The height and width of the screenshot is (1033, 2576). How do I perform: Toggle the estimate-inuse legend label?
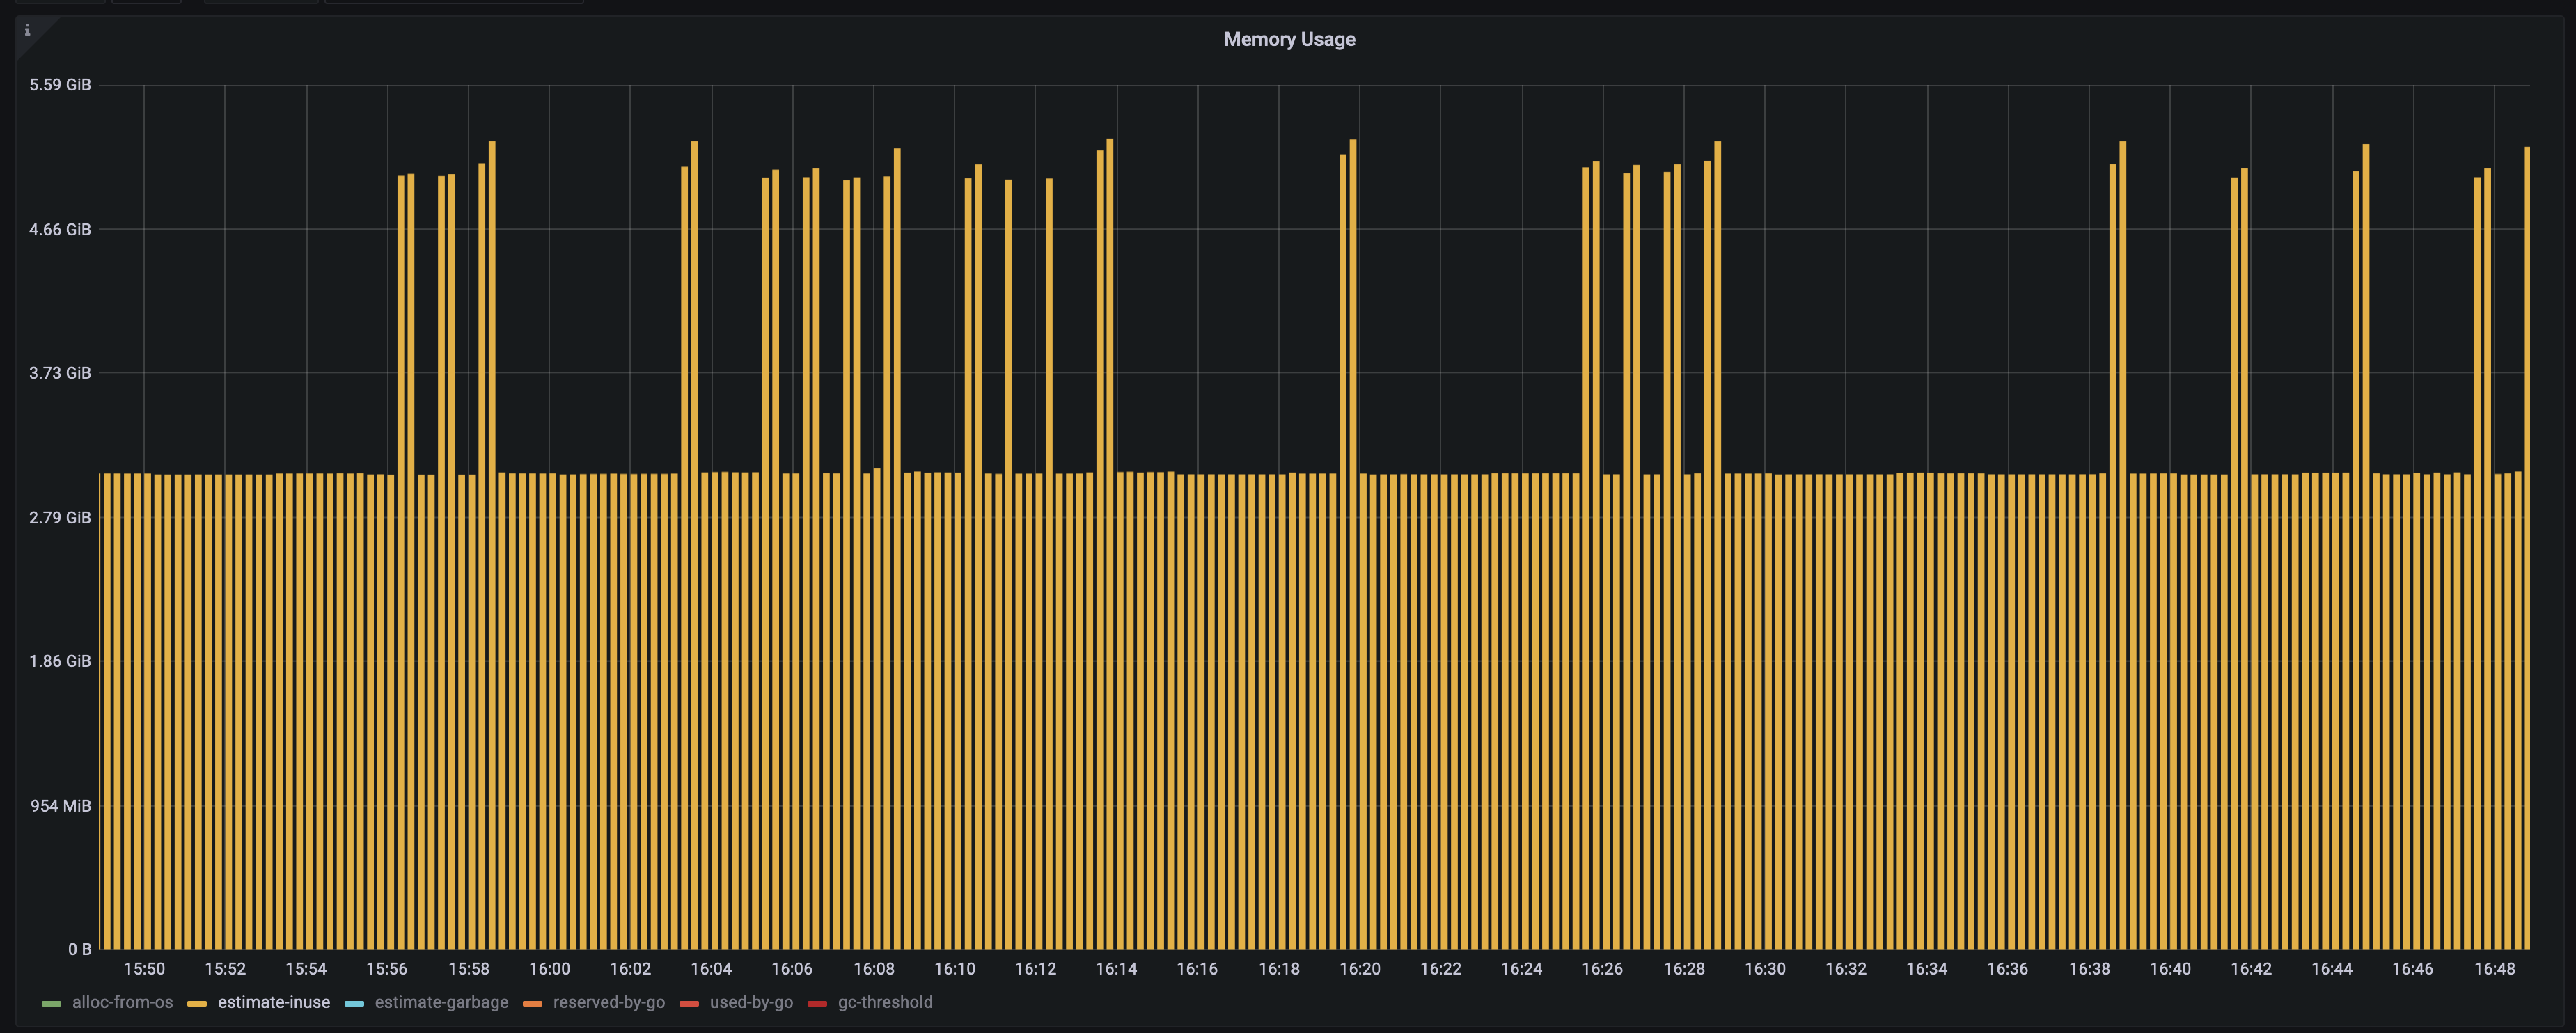click(x=273, y=1002)
